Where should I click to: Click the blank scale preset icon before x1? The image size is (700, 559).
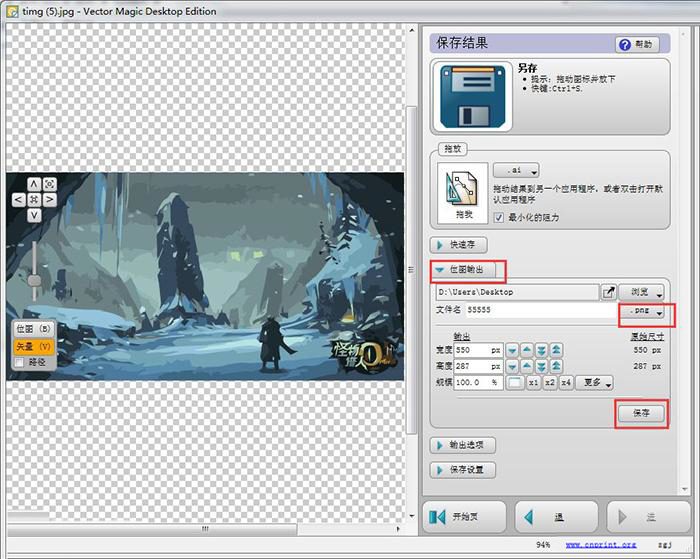pyautogui.click(x=515, y=383)
